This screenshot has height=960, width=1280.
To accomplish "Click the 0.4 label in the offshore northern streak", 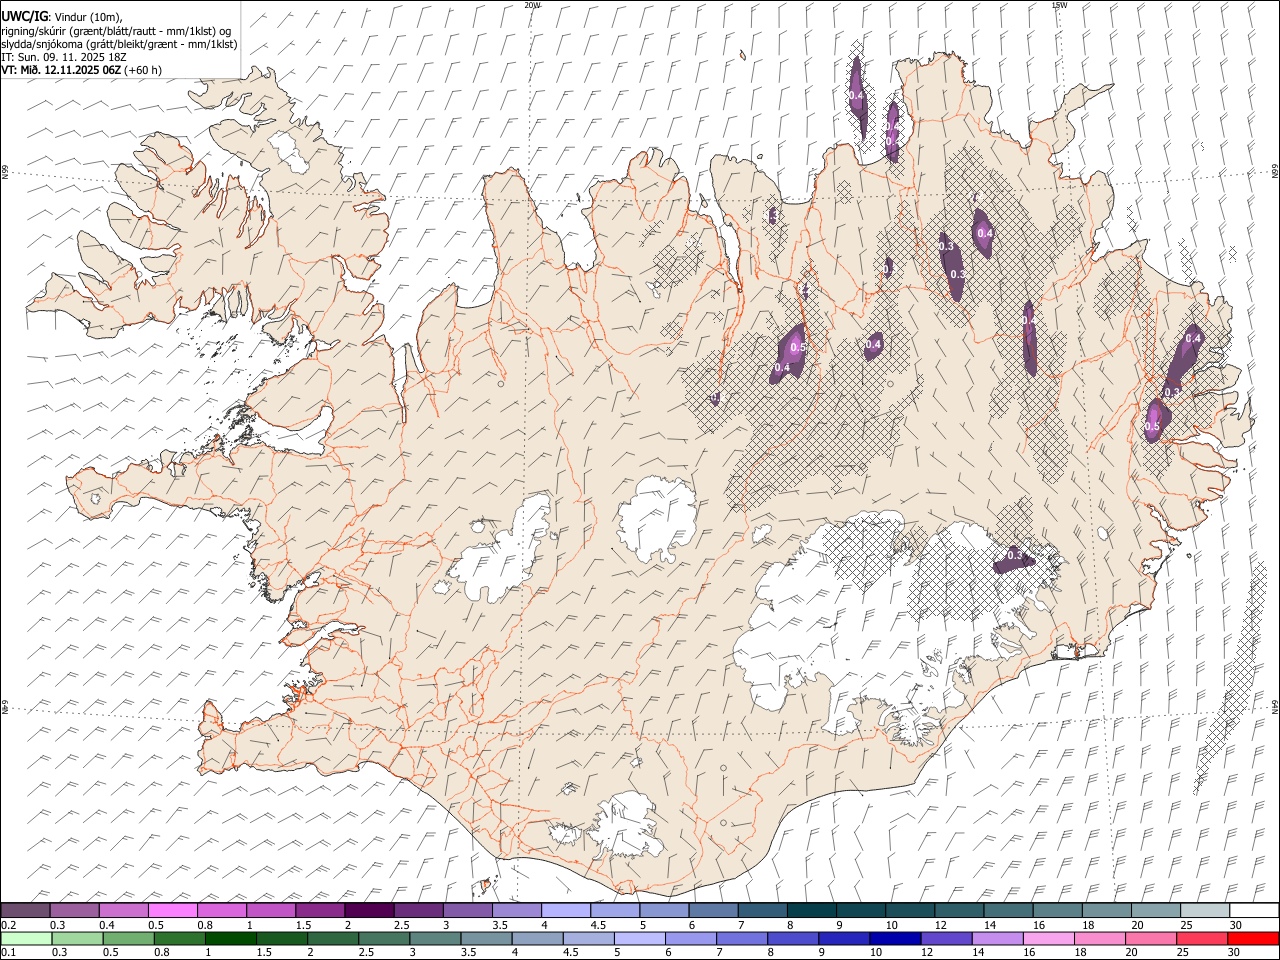I will (x=856, y=96).
